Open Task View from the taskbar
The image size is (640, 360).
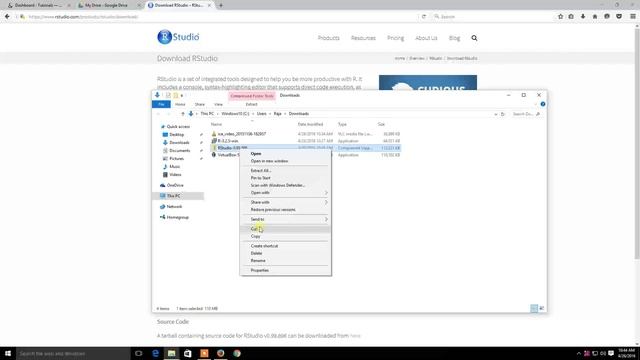(138, 353)
